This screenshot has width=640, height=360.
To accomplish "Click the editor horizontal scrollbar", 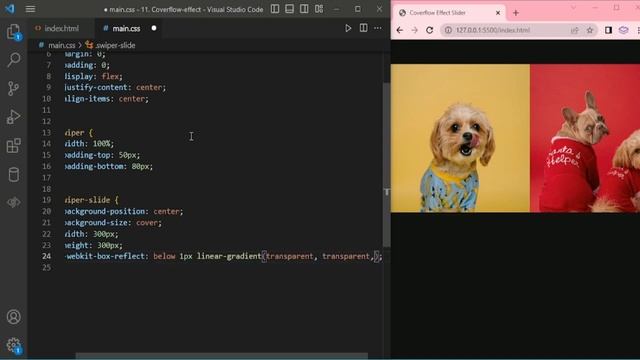I will (x=222, y=356).
